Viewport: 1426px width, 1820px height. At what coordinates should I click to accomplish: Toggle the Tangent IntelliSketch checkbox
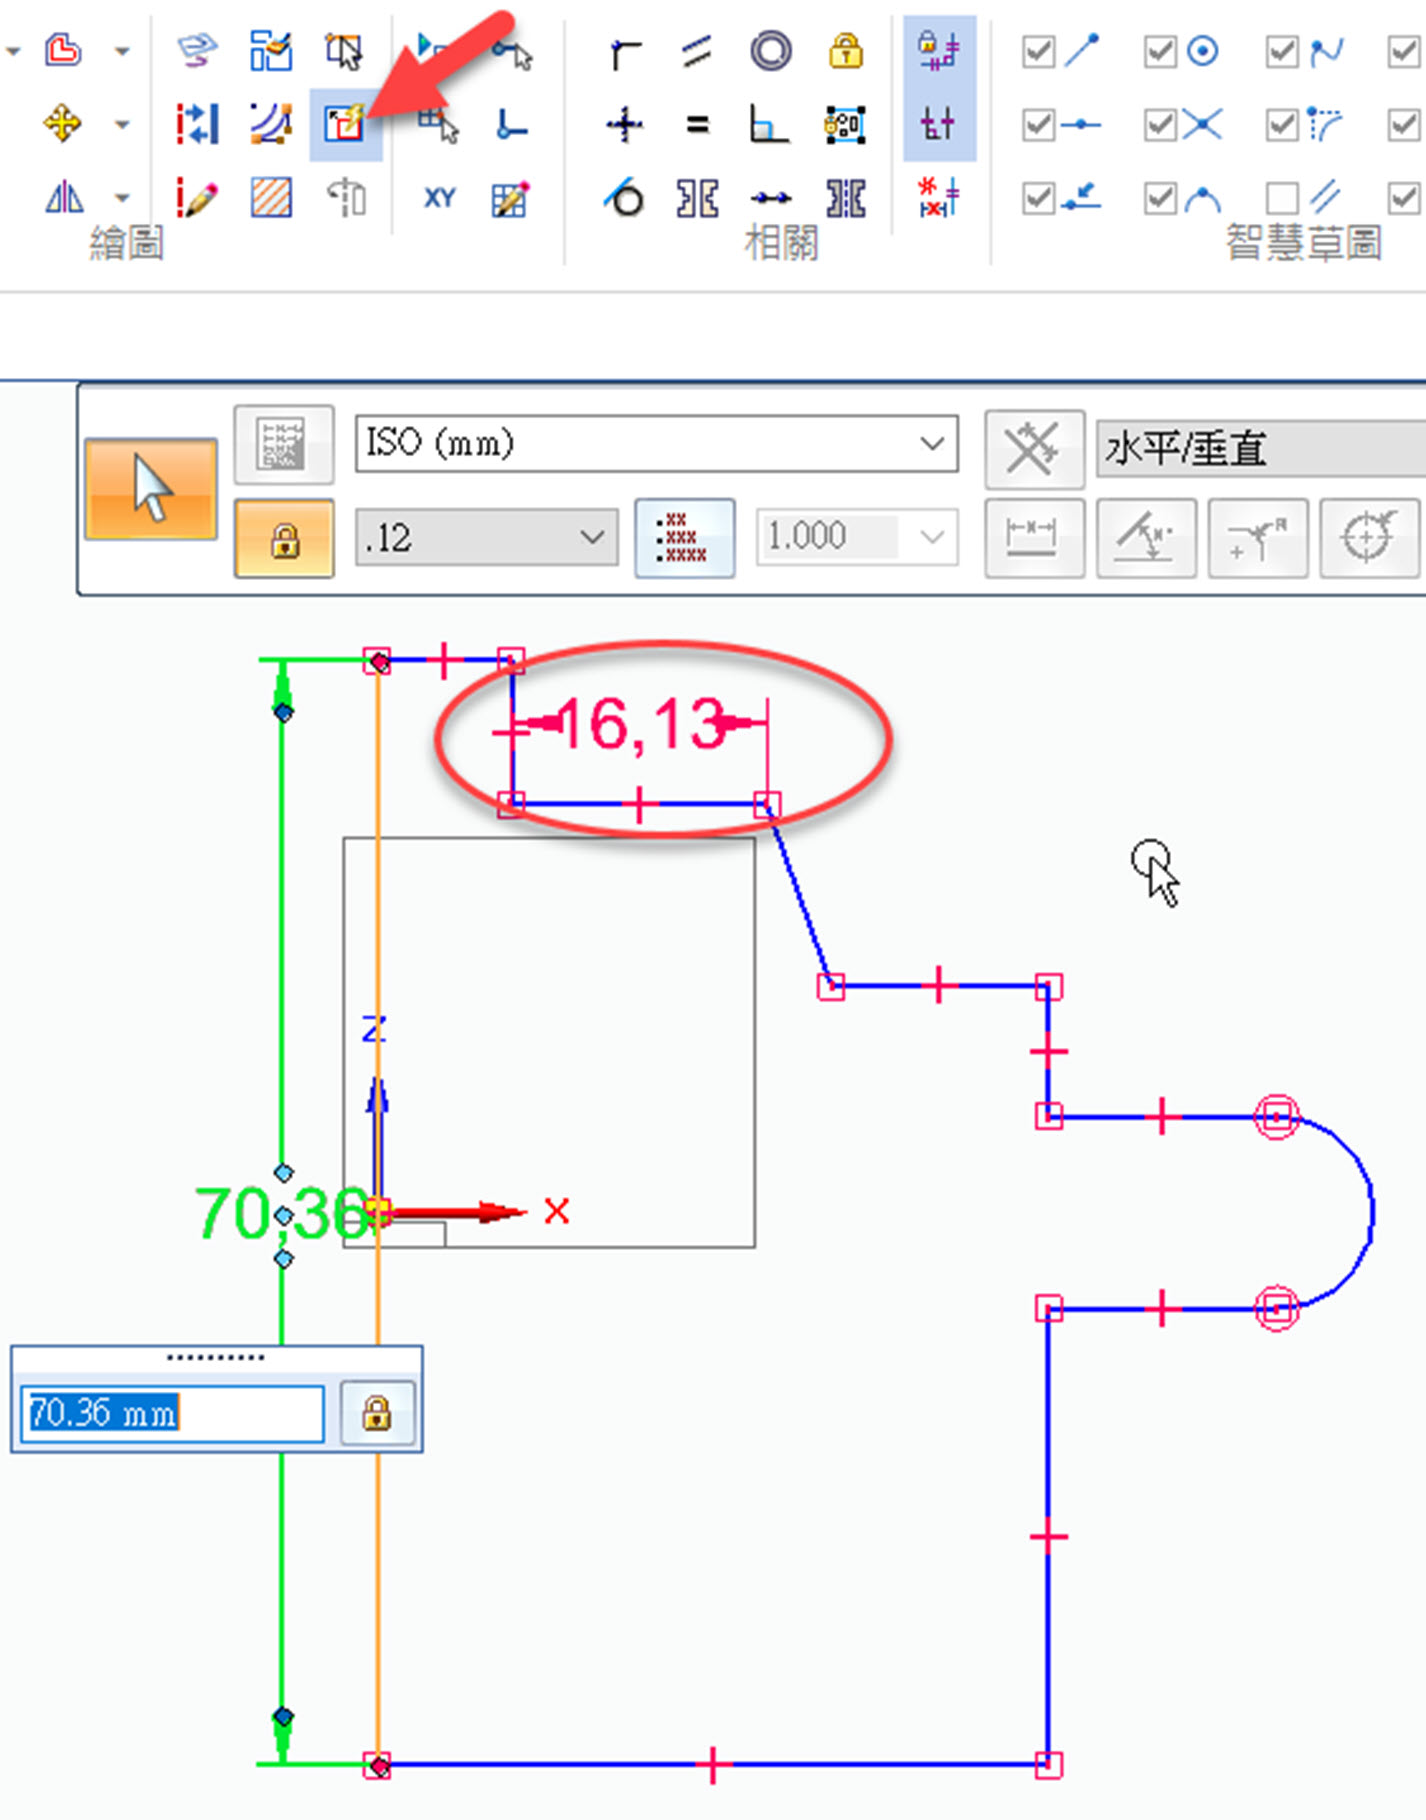[x=1282, y=125]
